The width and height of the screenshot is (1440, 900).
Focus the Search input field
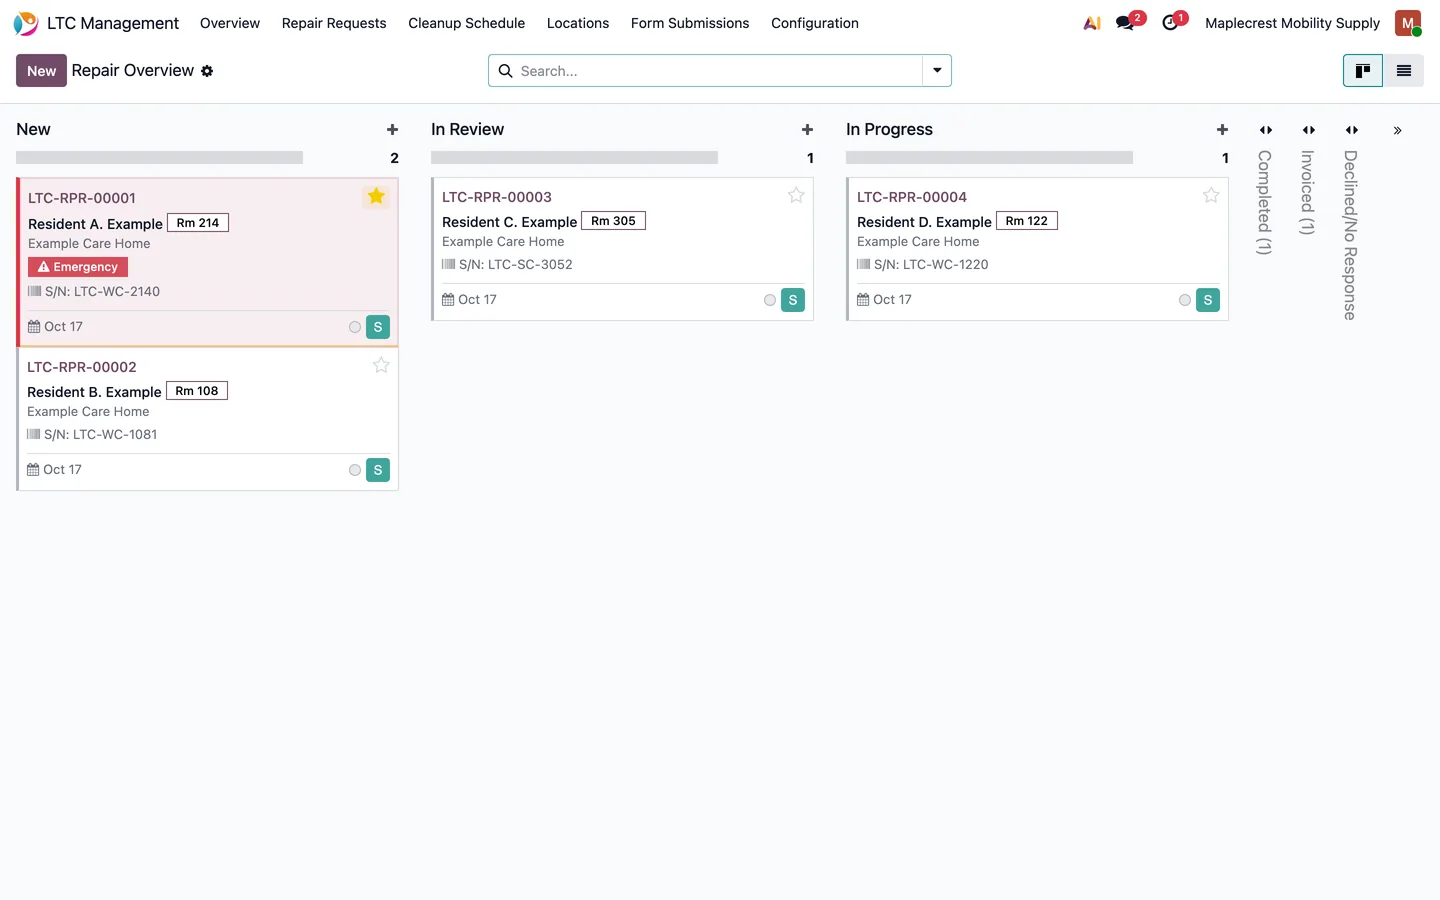(718, 71)
